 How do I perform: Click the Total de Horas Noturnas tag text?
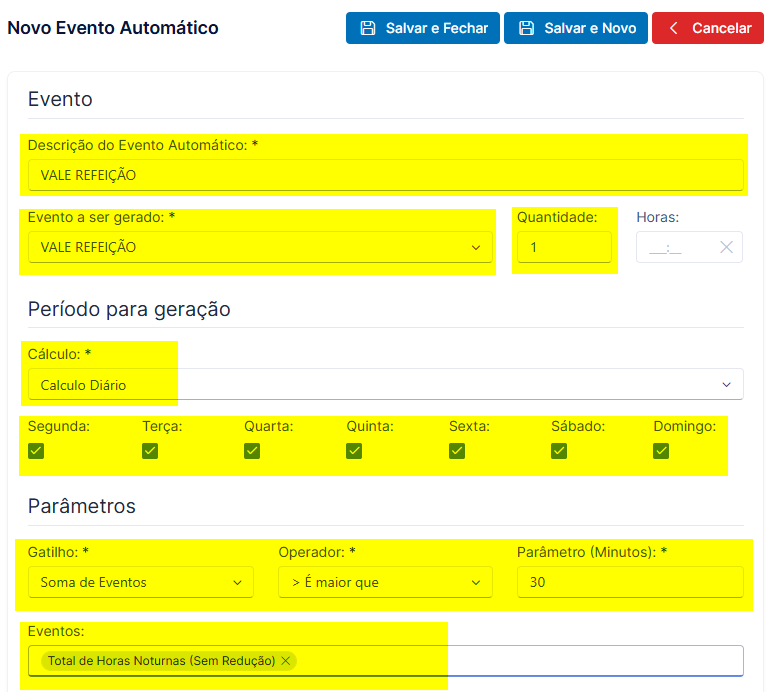(161, 660)
